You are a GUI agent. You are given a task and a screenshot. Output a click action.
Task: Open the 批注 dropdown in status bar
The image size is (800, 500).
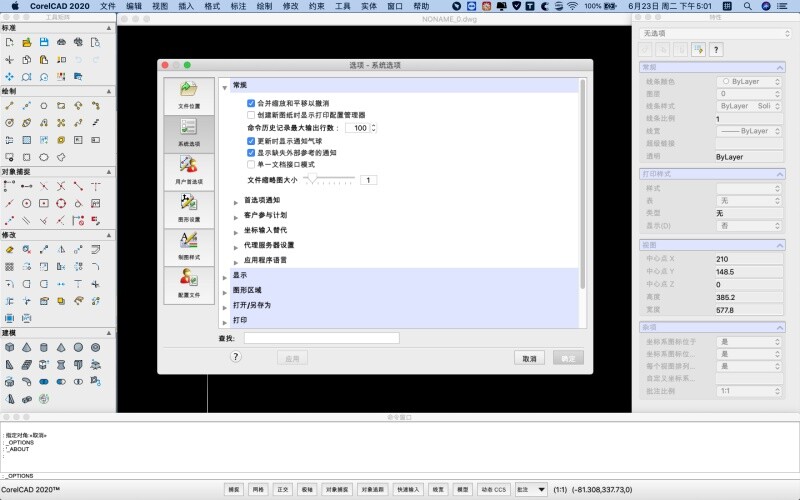[531, 489]
